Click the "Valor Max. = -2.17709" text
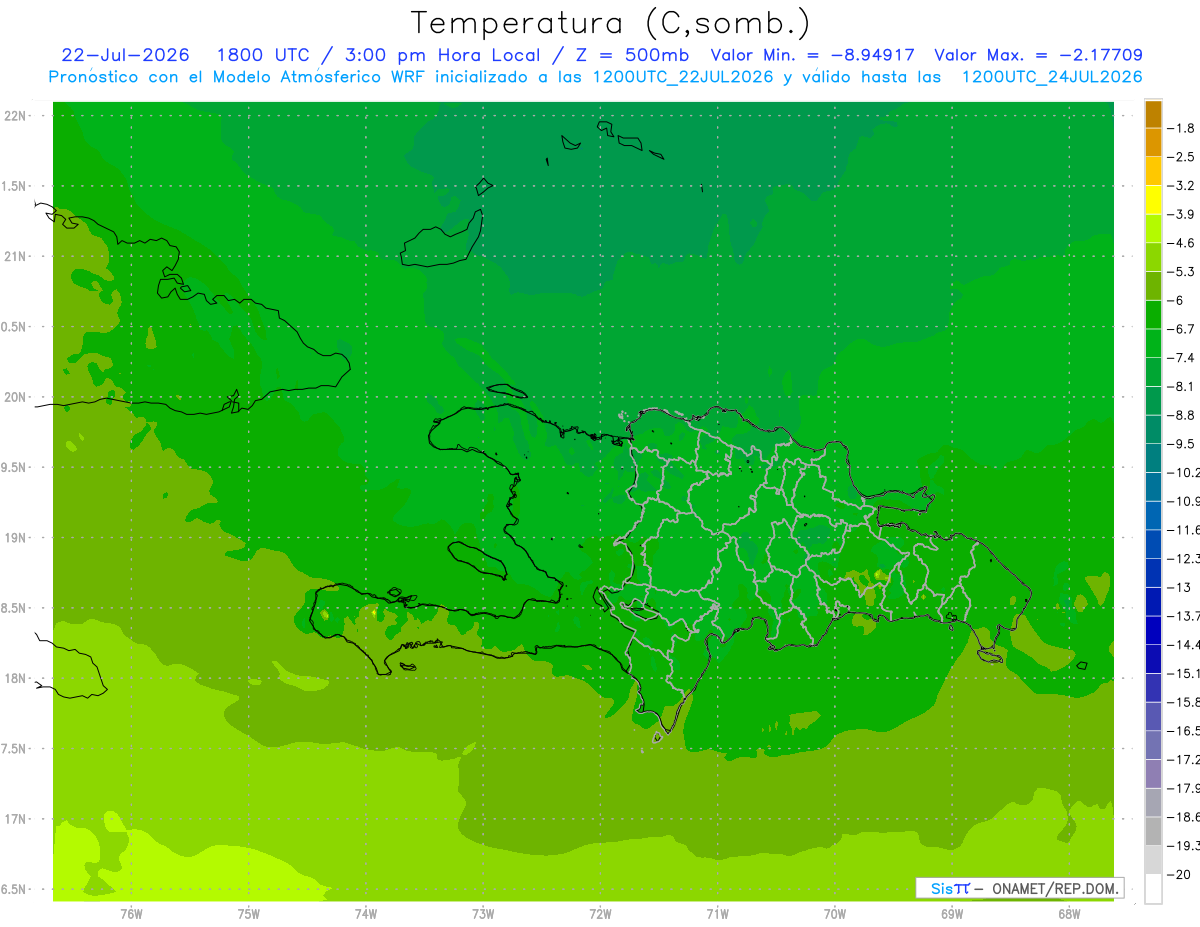Viewport: 1200px width, 927px height. (x=1038, y=55)
